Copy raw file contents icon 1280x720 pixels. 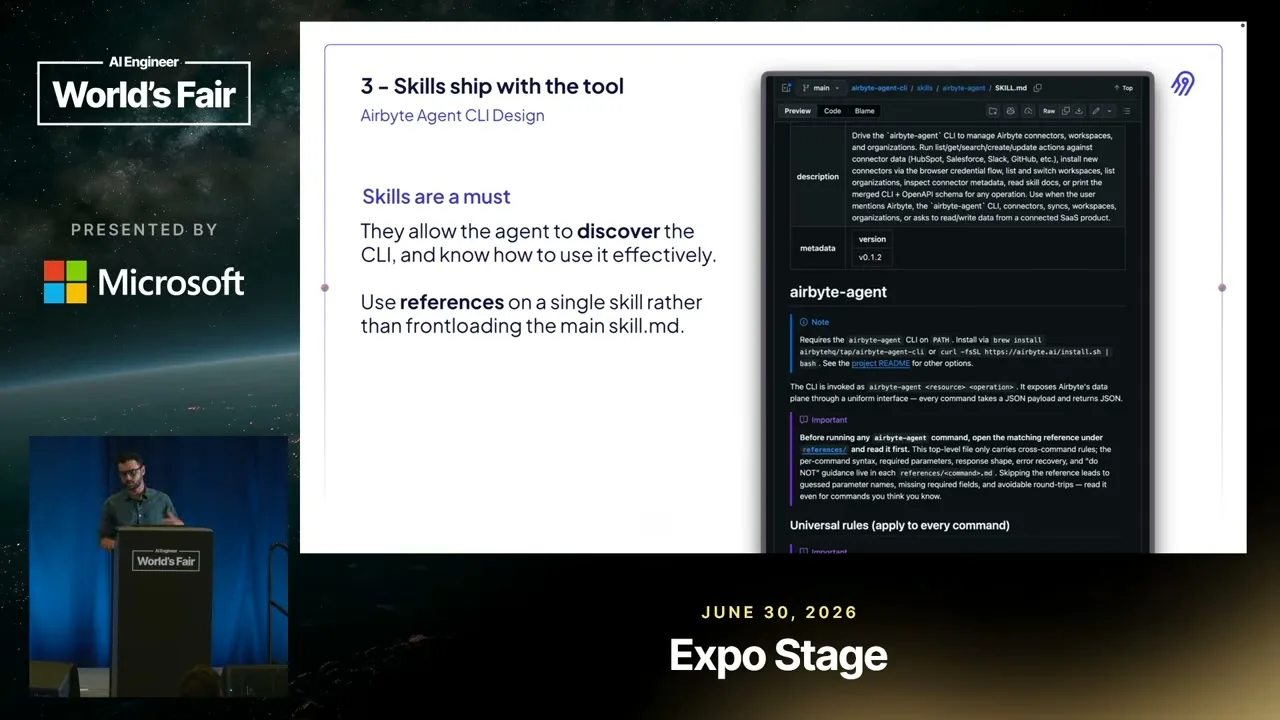point(1066,111)
